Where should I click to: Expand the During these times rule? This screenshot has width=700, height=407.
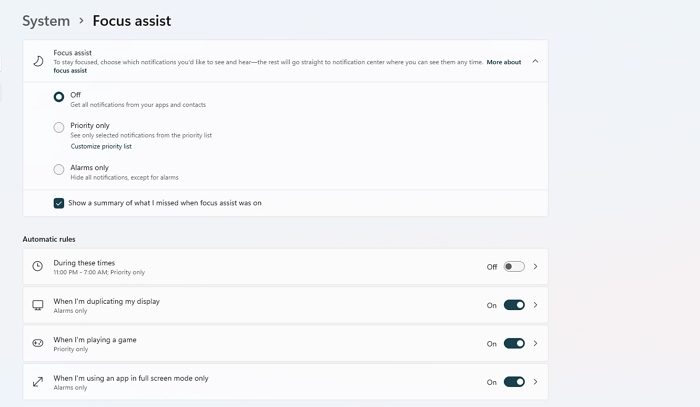pyautogui.click(x=536, y=267)
